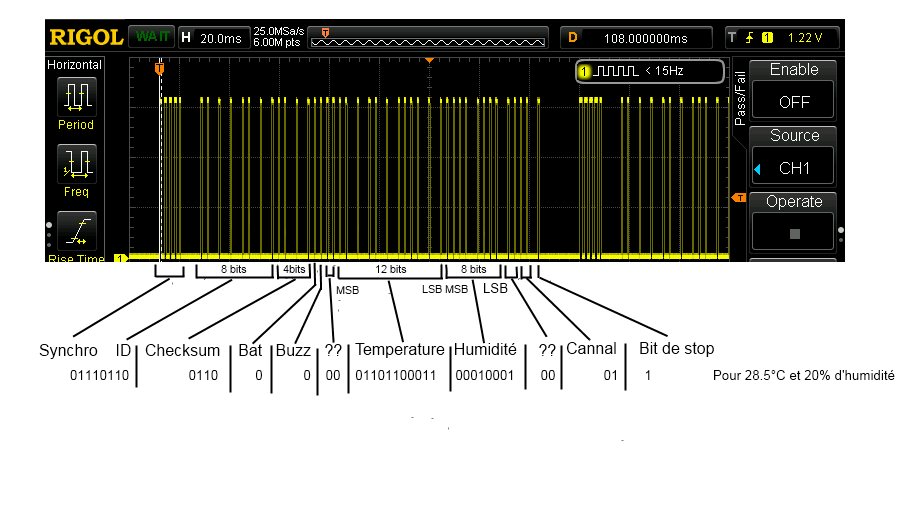The width and height of the screenshot is (921, 508).
Task: Click the orange T trigger level marker
Action: click(x=739, y=198)
